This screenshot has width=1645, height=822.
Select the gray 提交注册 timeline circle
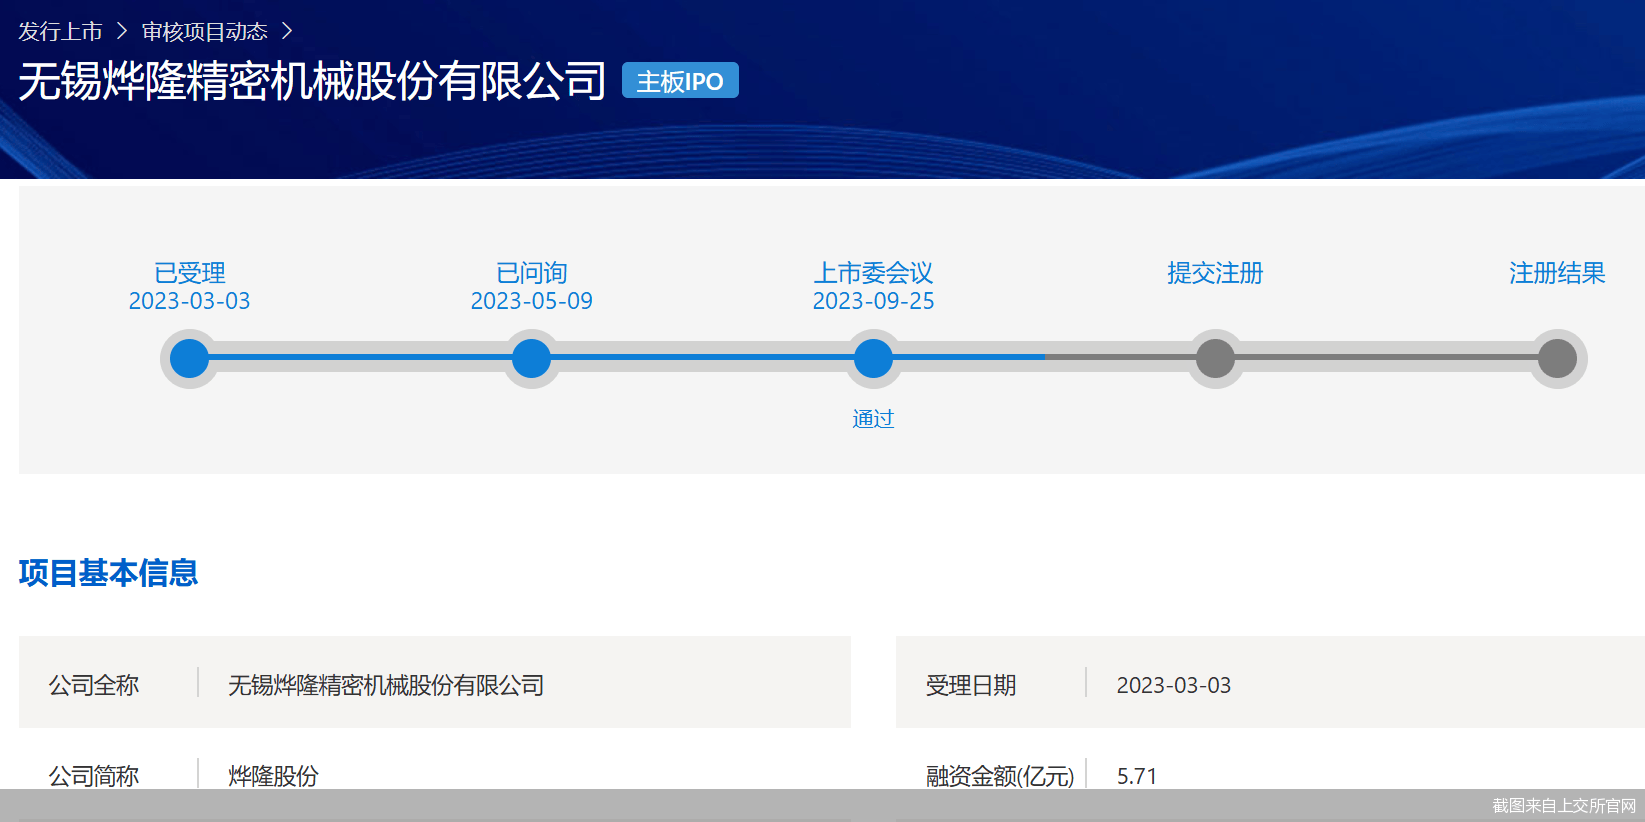click(1215, 359)
